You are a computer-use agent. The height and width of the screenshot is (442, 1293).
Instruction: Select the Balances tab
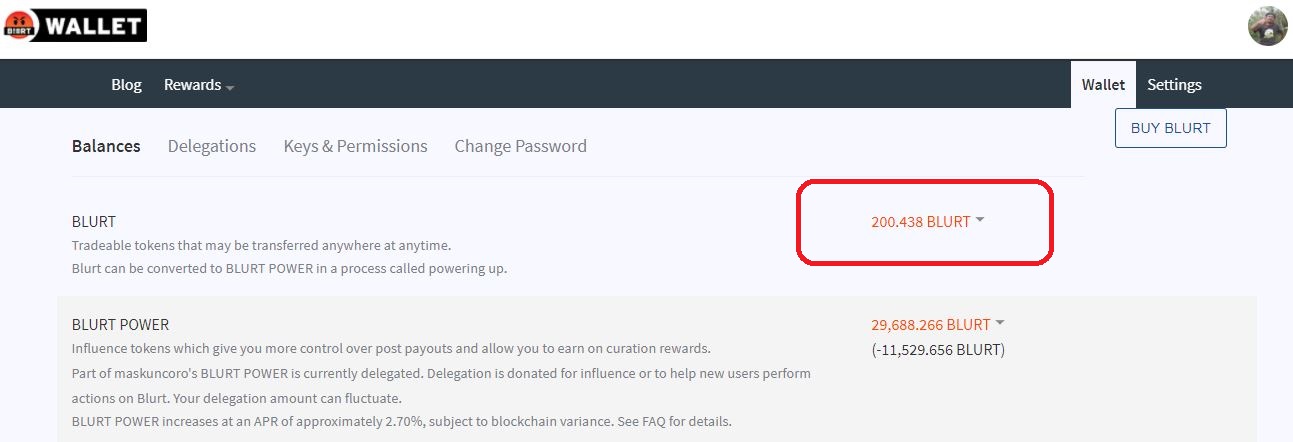pyautogui.click(x=106, y=146)
